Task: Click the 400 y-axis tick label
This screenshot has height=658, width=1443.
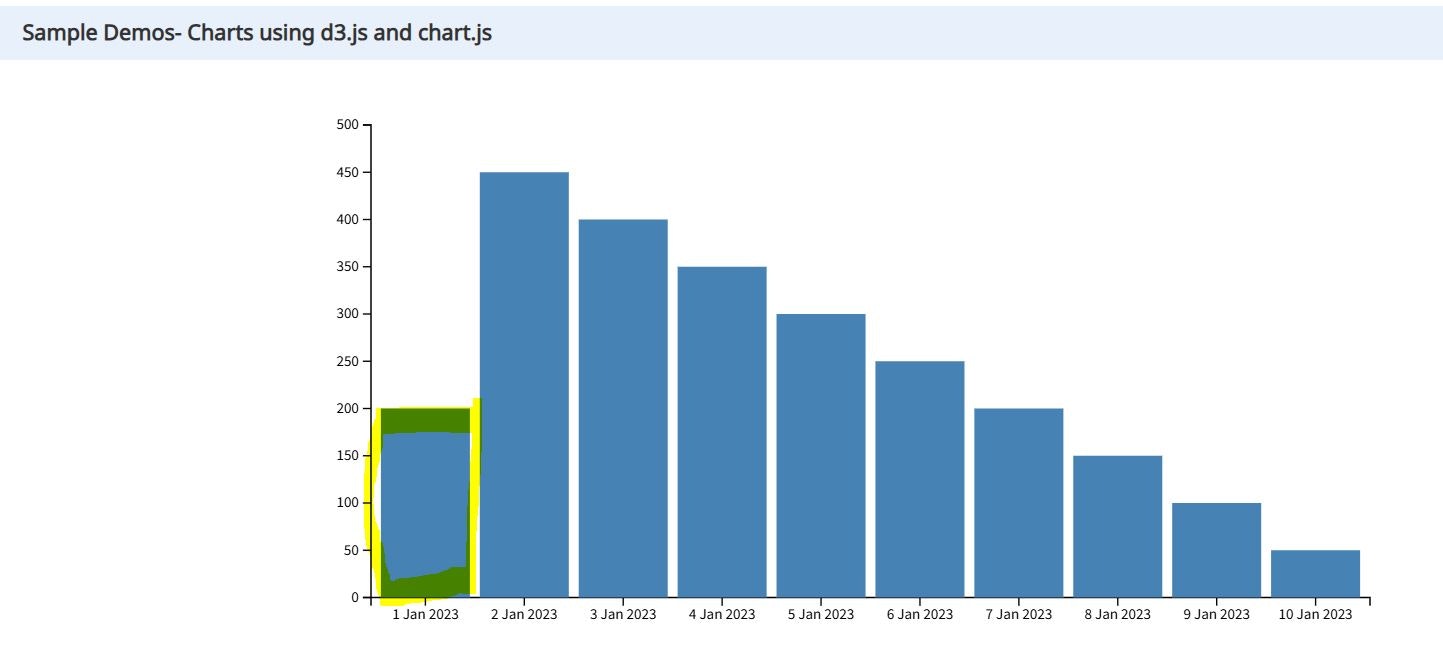Action: (347, 219)
